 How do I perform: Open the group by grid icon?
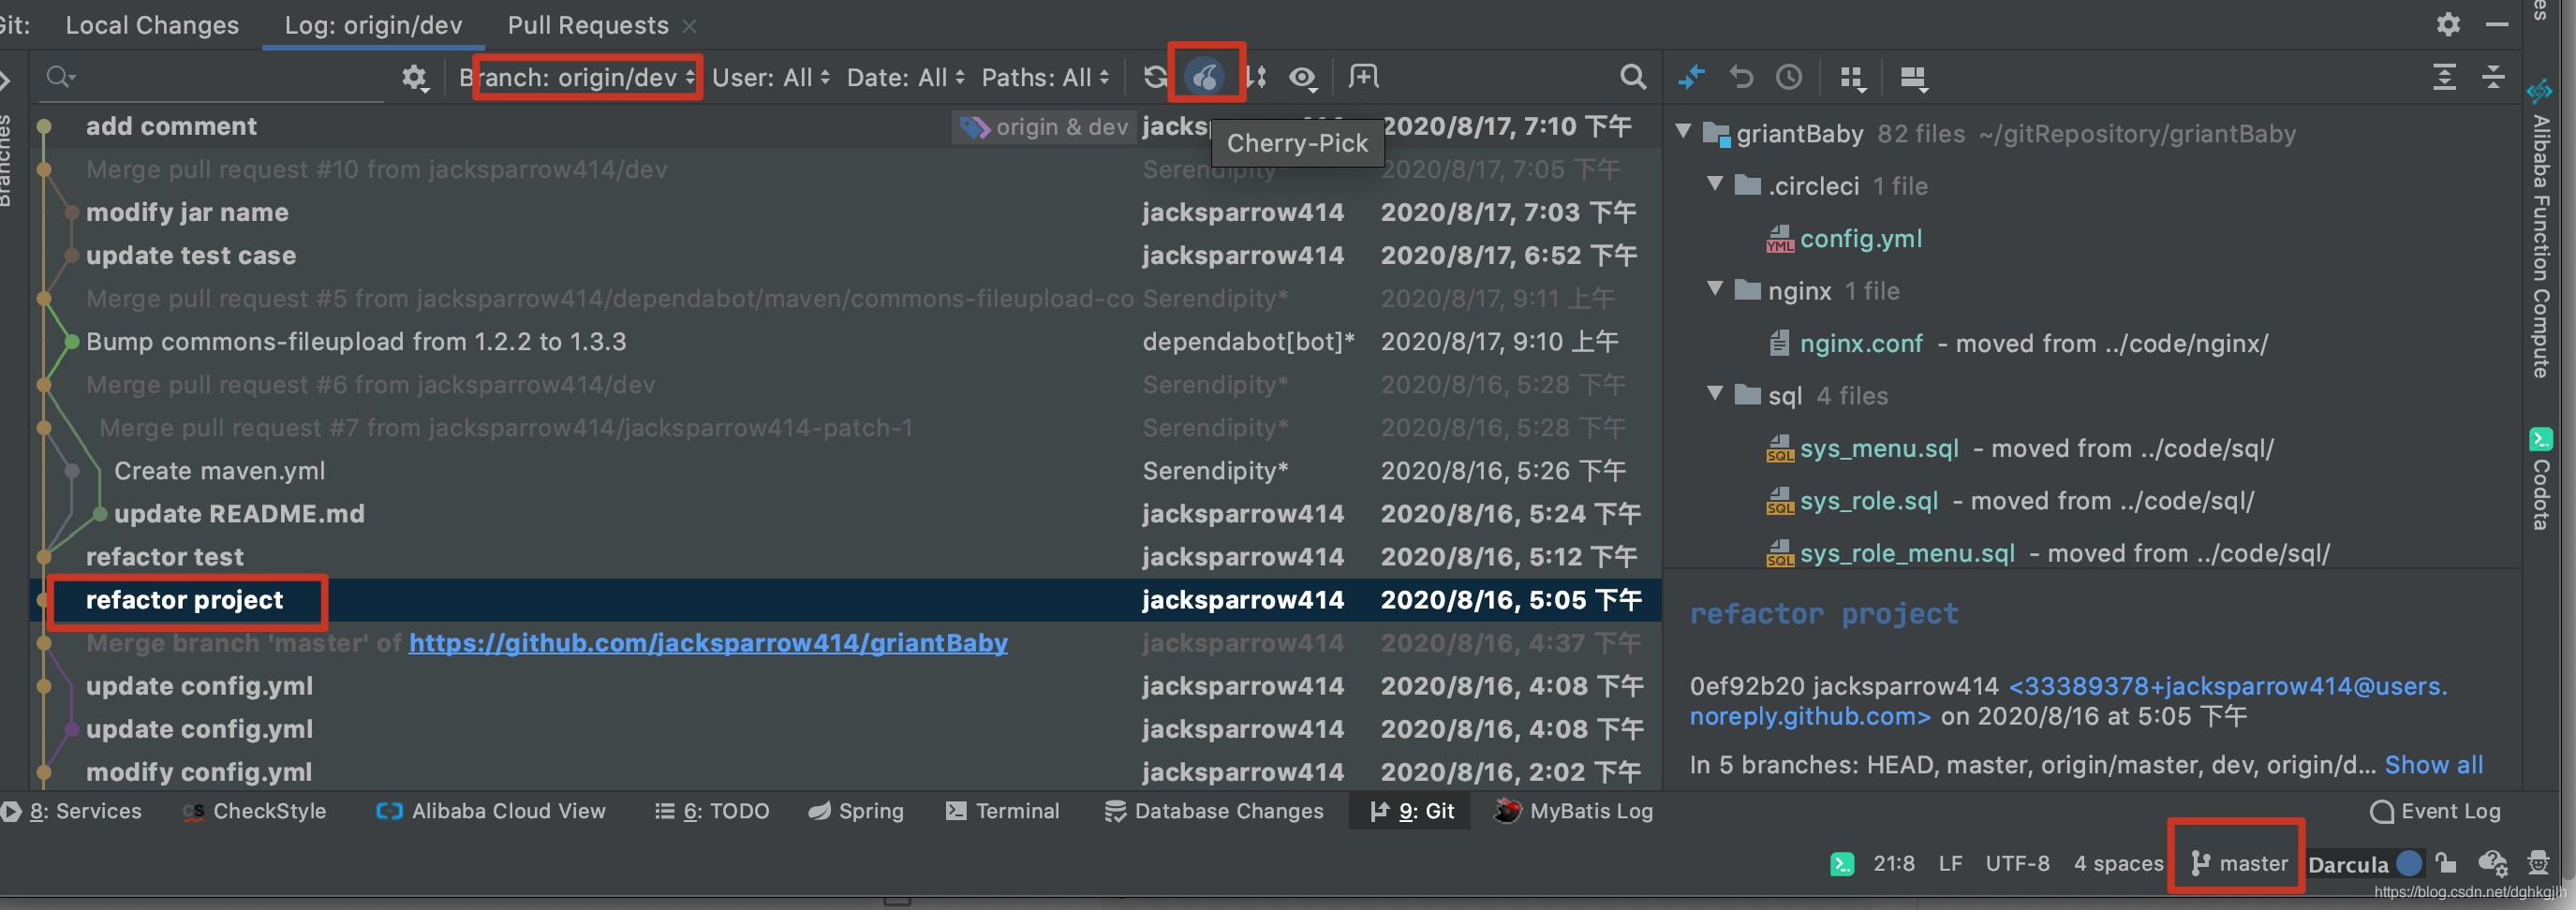(x=1853, y=78)
